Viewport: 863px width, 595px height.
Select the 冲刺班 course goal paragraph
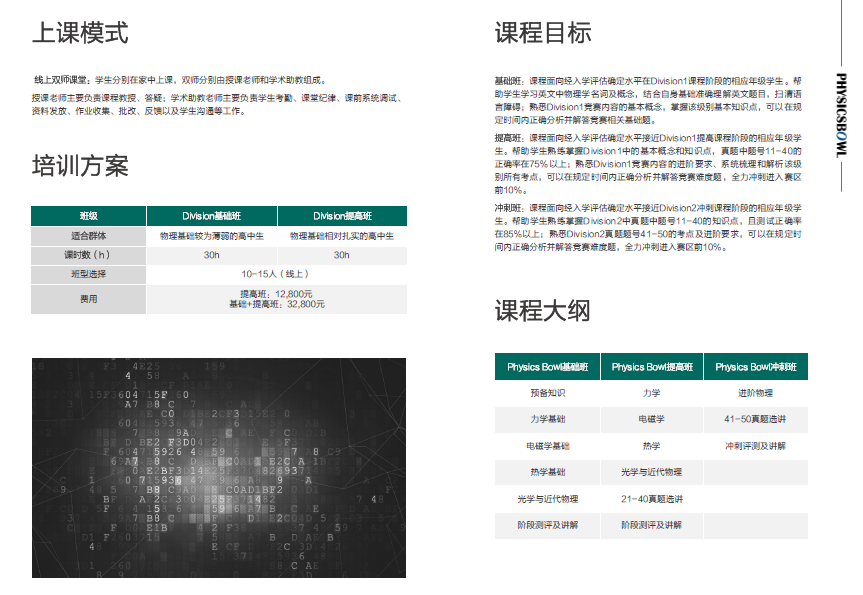coord(648,227)
